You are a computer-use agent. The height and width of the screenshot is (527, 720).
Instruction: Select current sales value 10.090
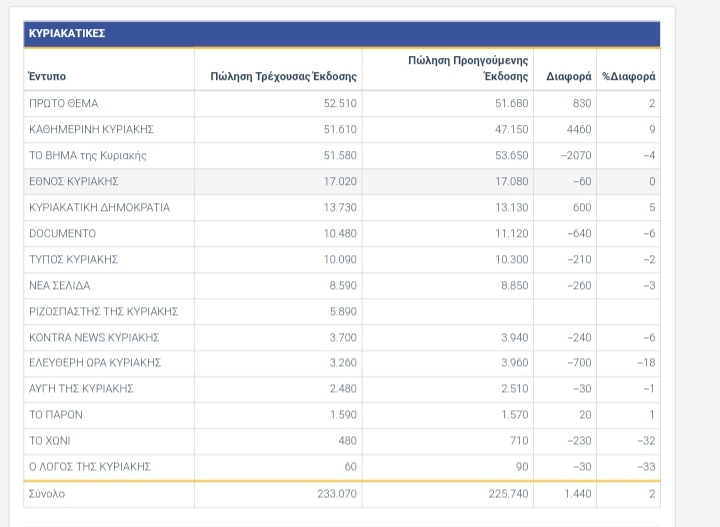click(x=340, y=259)
